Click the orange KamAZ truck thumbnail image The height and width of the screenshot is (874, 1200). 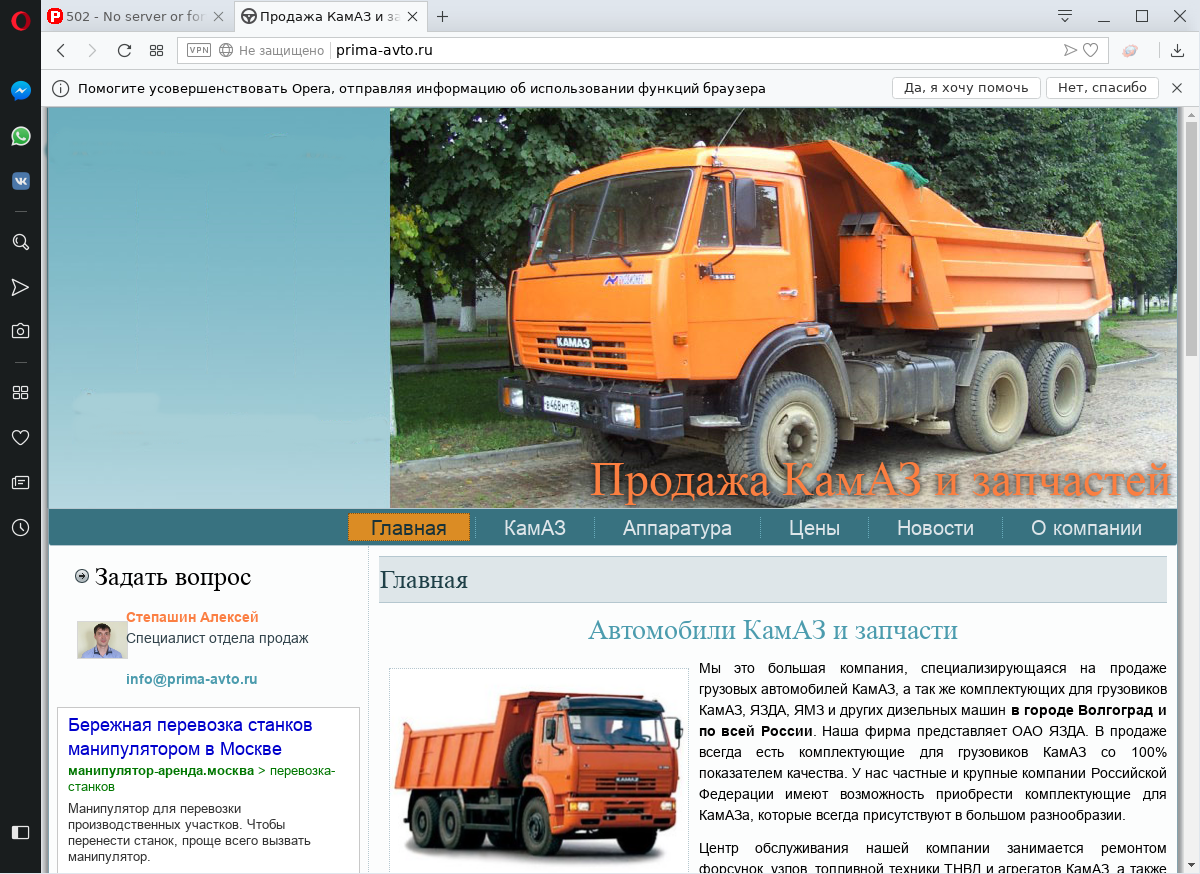[538, 770]
